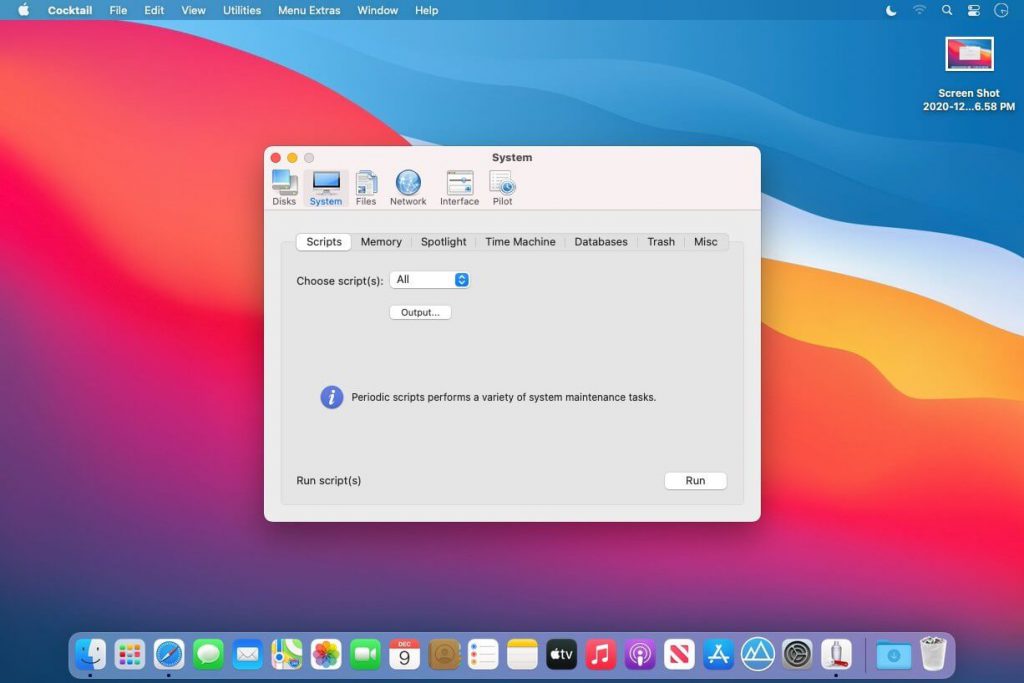Expand the Choose script(s) dropdown

(x=429, y=280)
